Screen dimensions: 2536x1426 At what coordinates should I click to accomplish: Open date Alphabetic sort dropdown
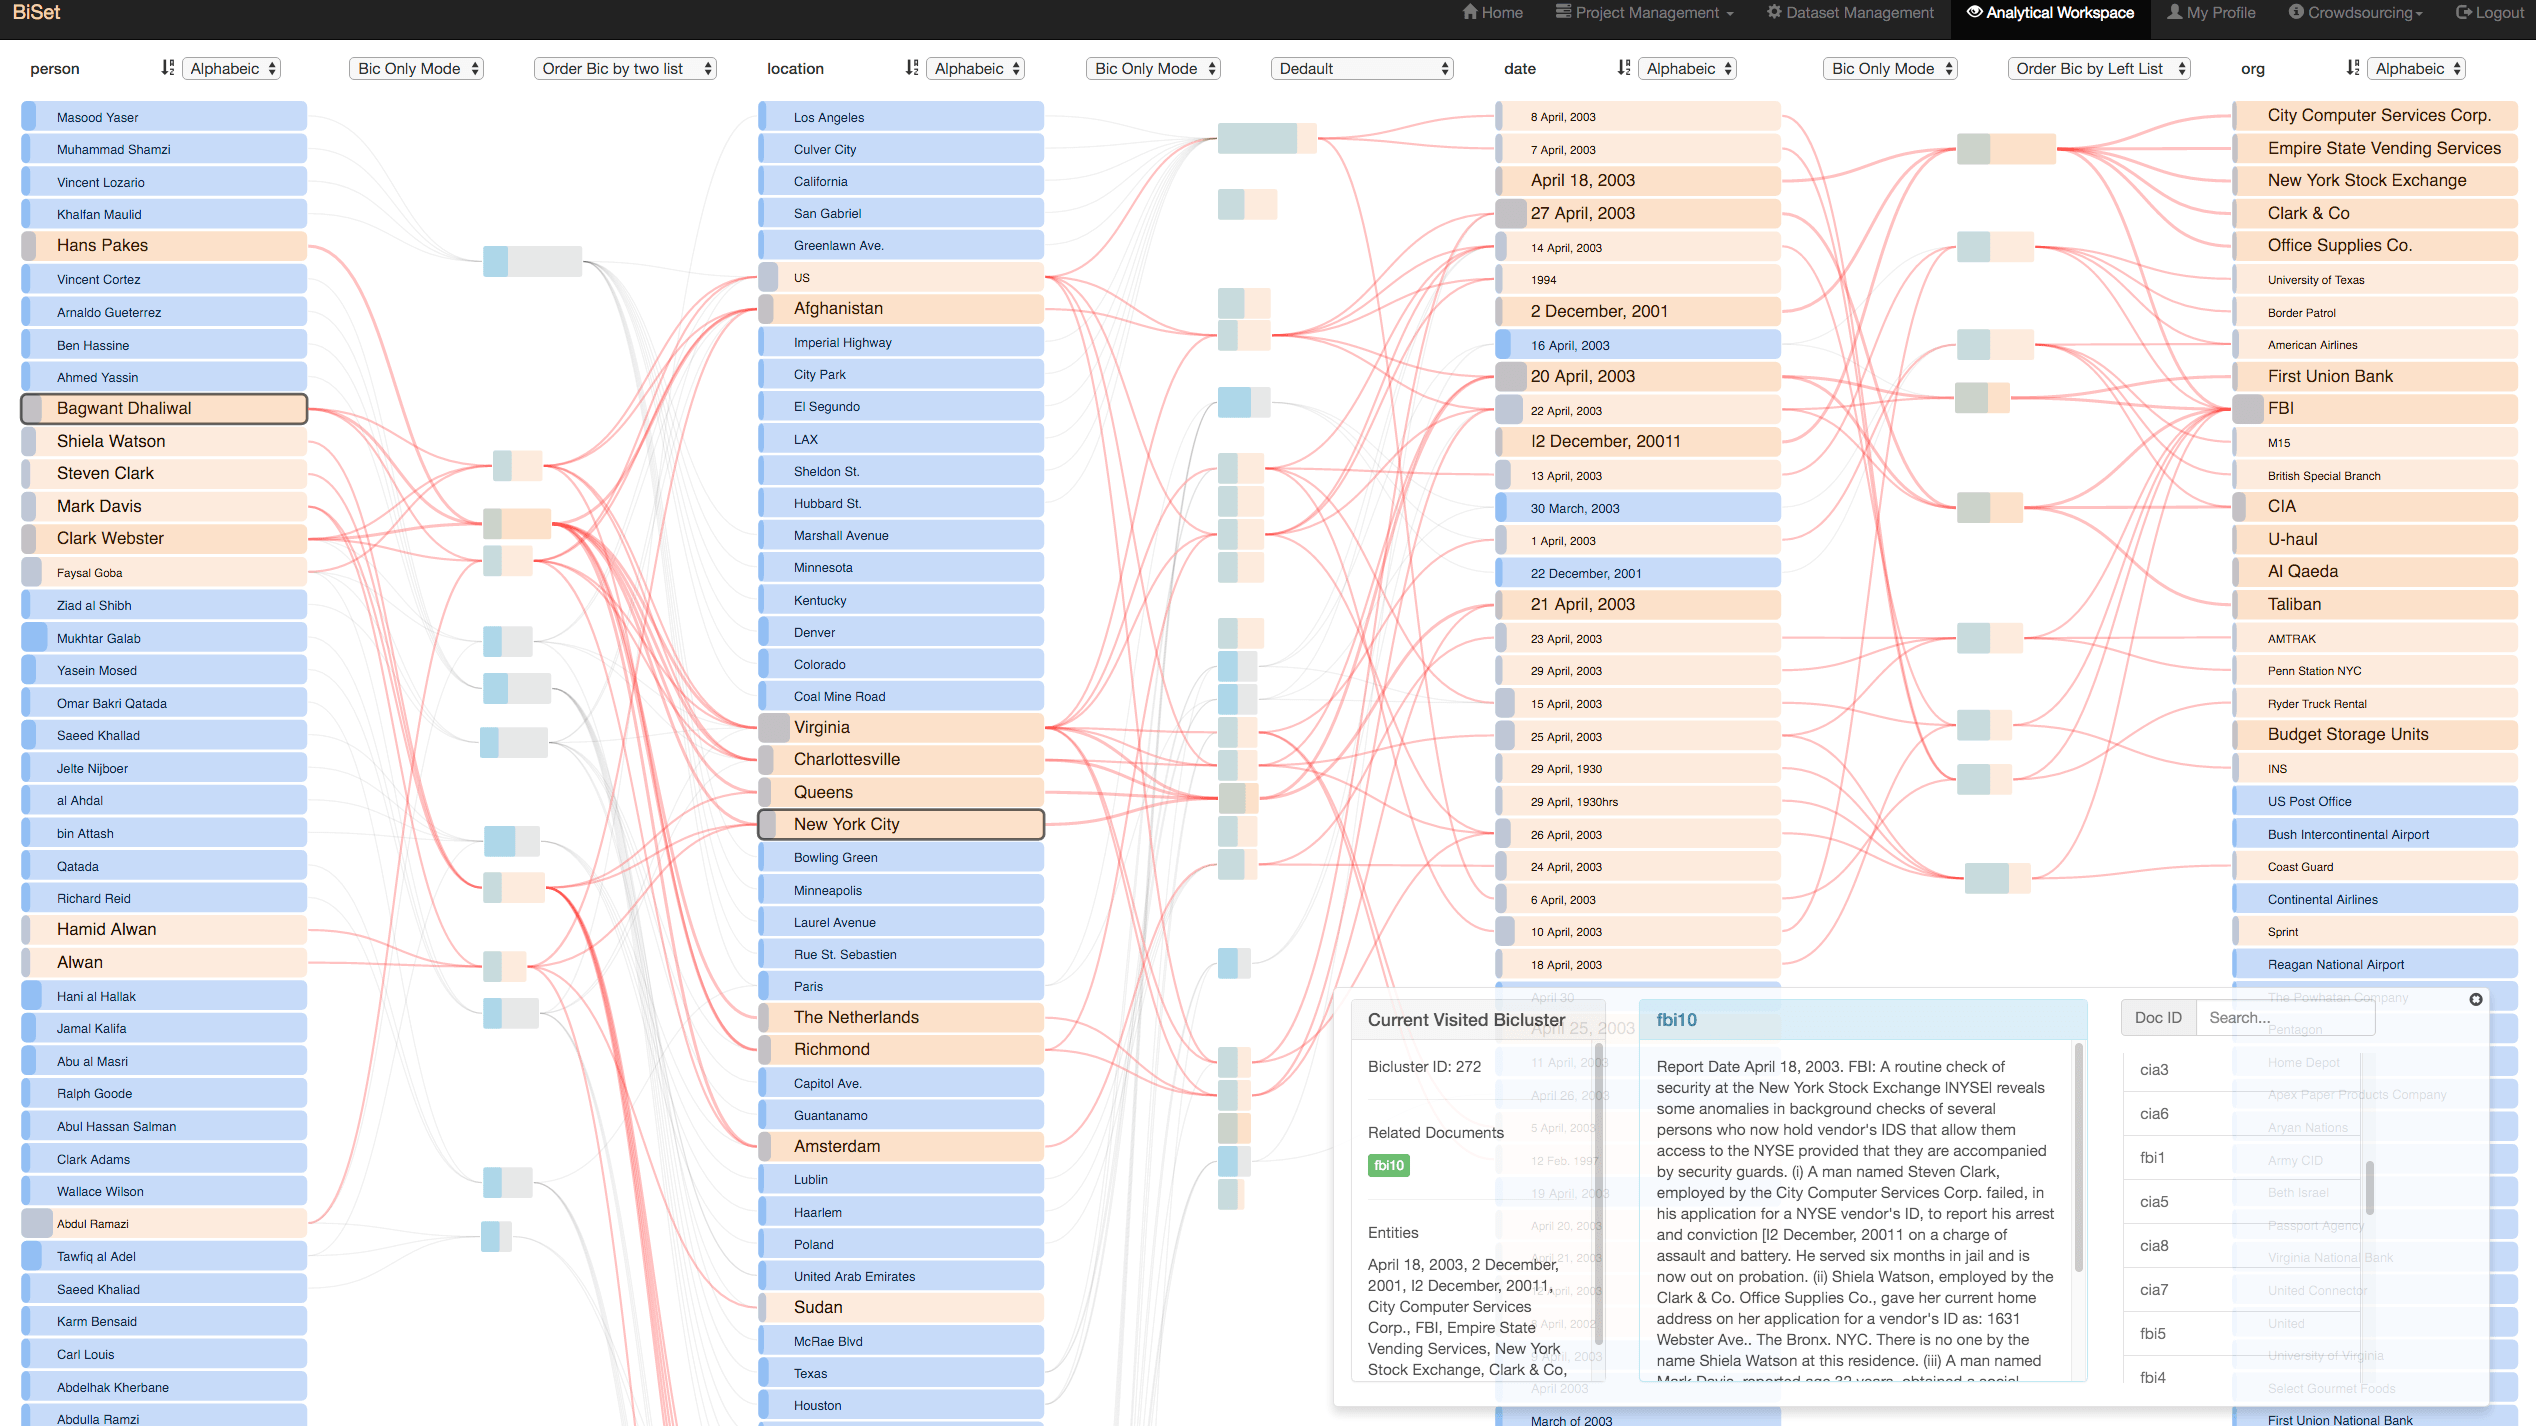click(1687, 68)
